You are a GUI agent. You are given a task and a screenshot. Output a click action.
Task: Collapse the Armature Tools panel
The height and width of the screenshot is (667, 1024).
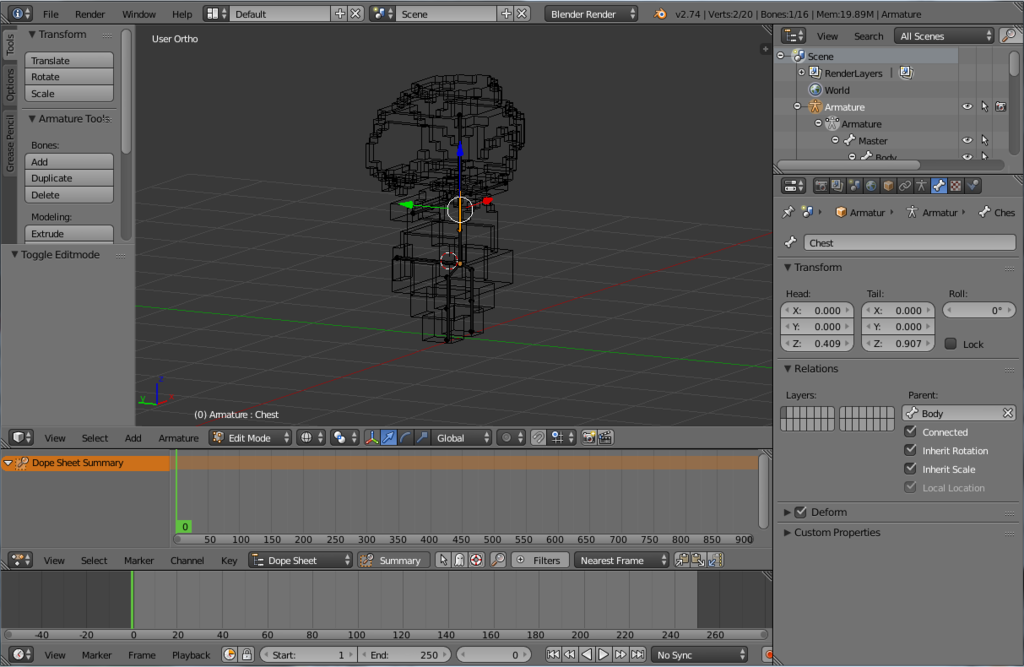[31, 119]
